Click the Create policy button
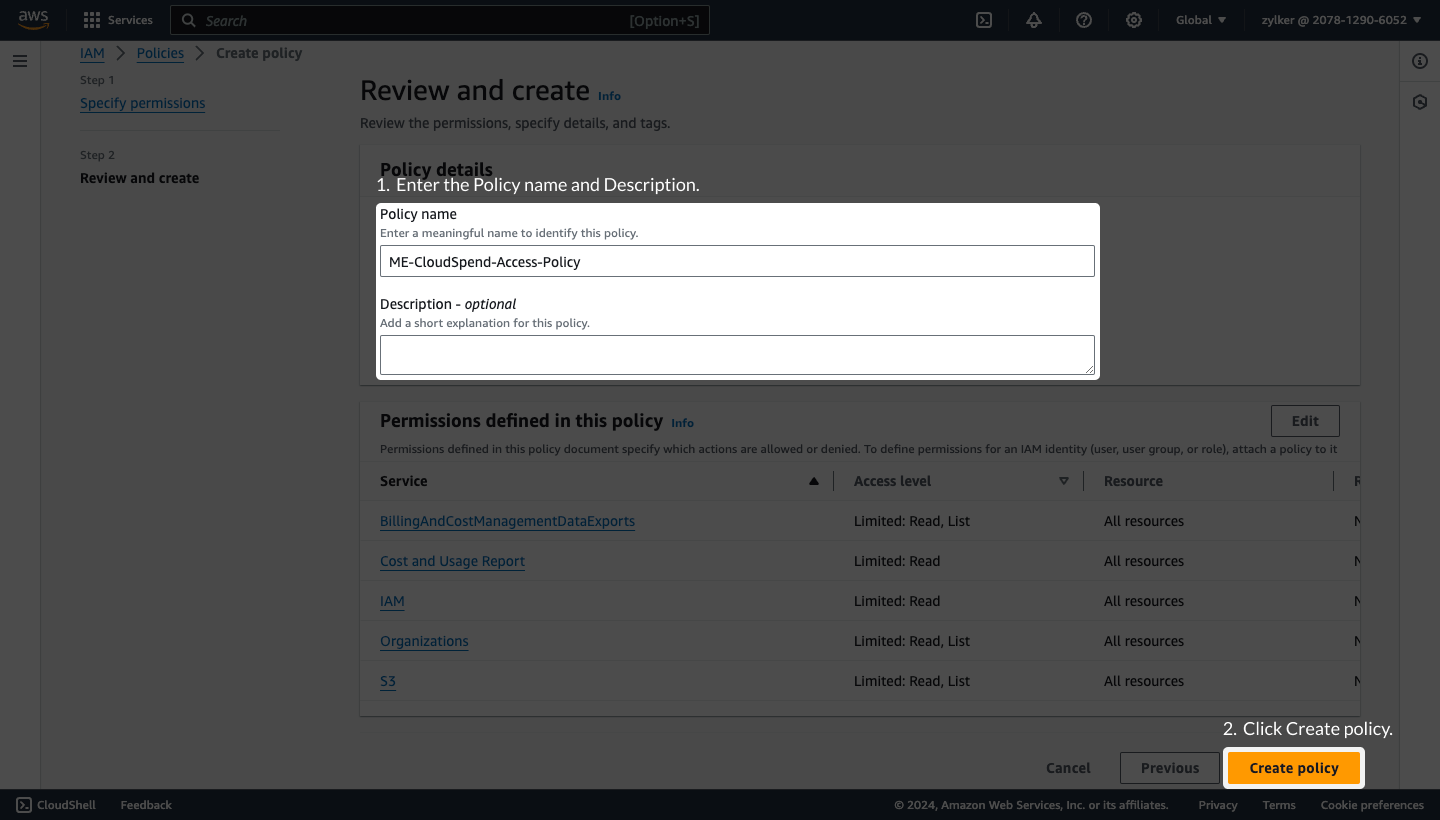 coord(1294,768)
